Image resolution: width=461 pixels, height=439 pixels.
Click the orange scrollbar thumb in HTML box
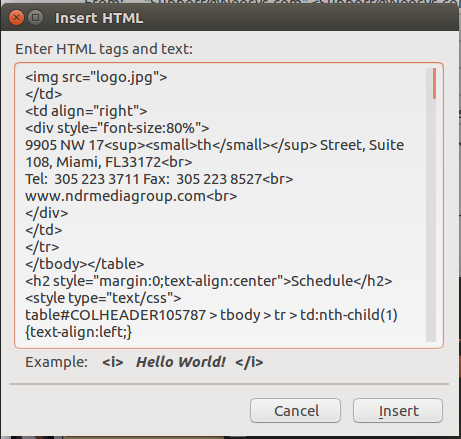tap(434, 84)
